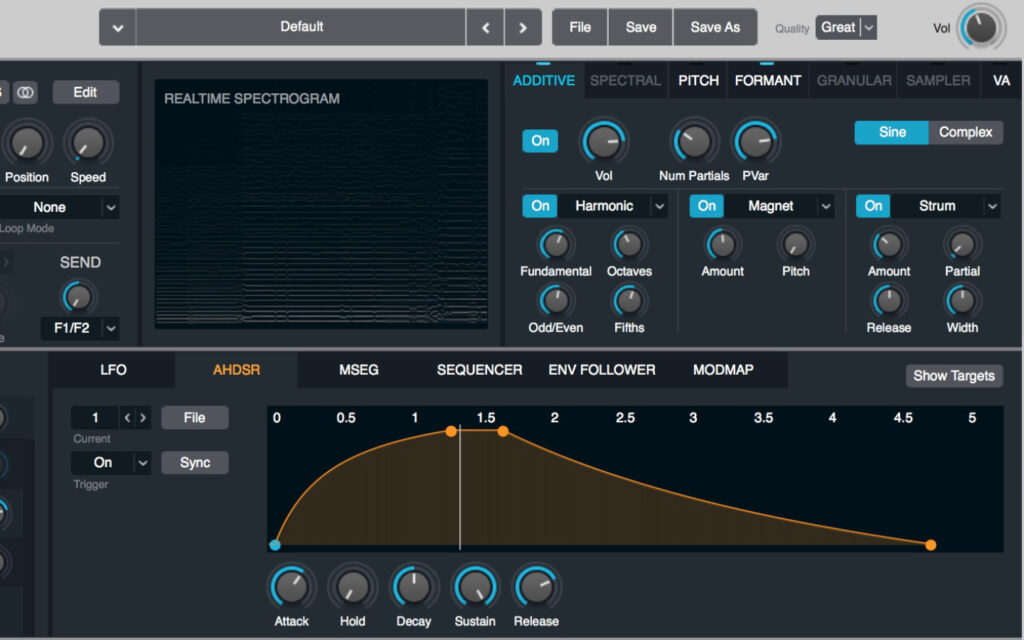Step to previous AHDSR envelope number

(127, 418)
